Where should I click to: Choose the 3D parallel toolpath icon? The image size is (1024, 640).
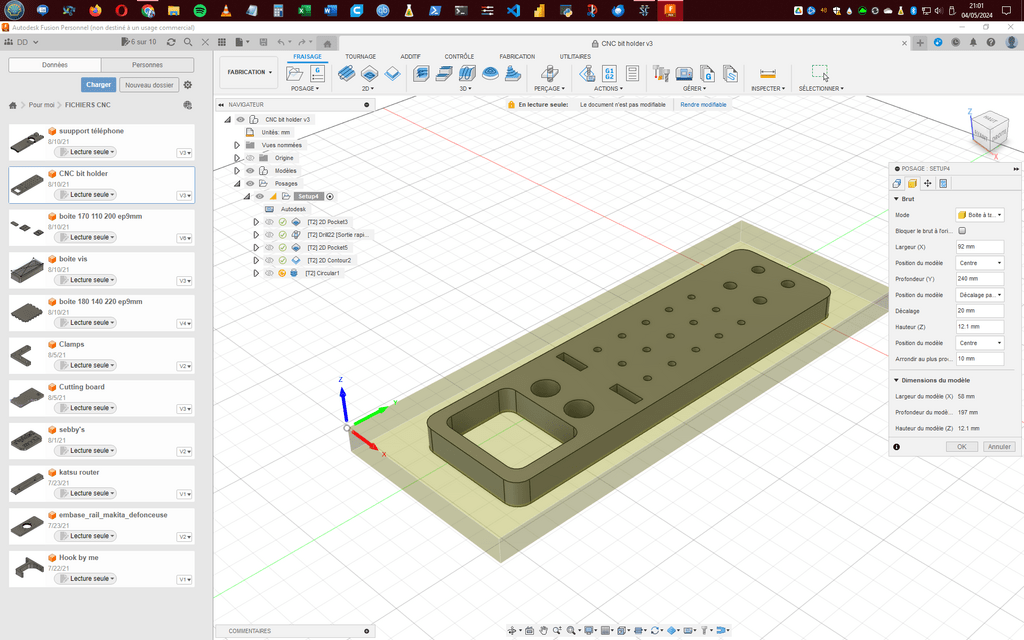(467, 74)
